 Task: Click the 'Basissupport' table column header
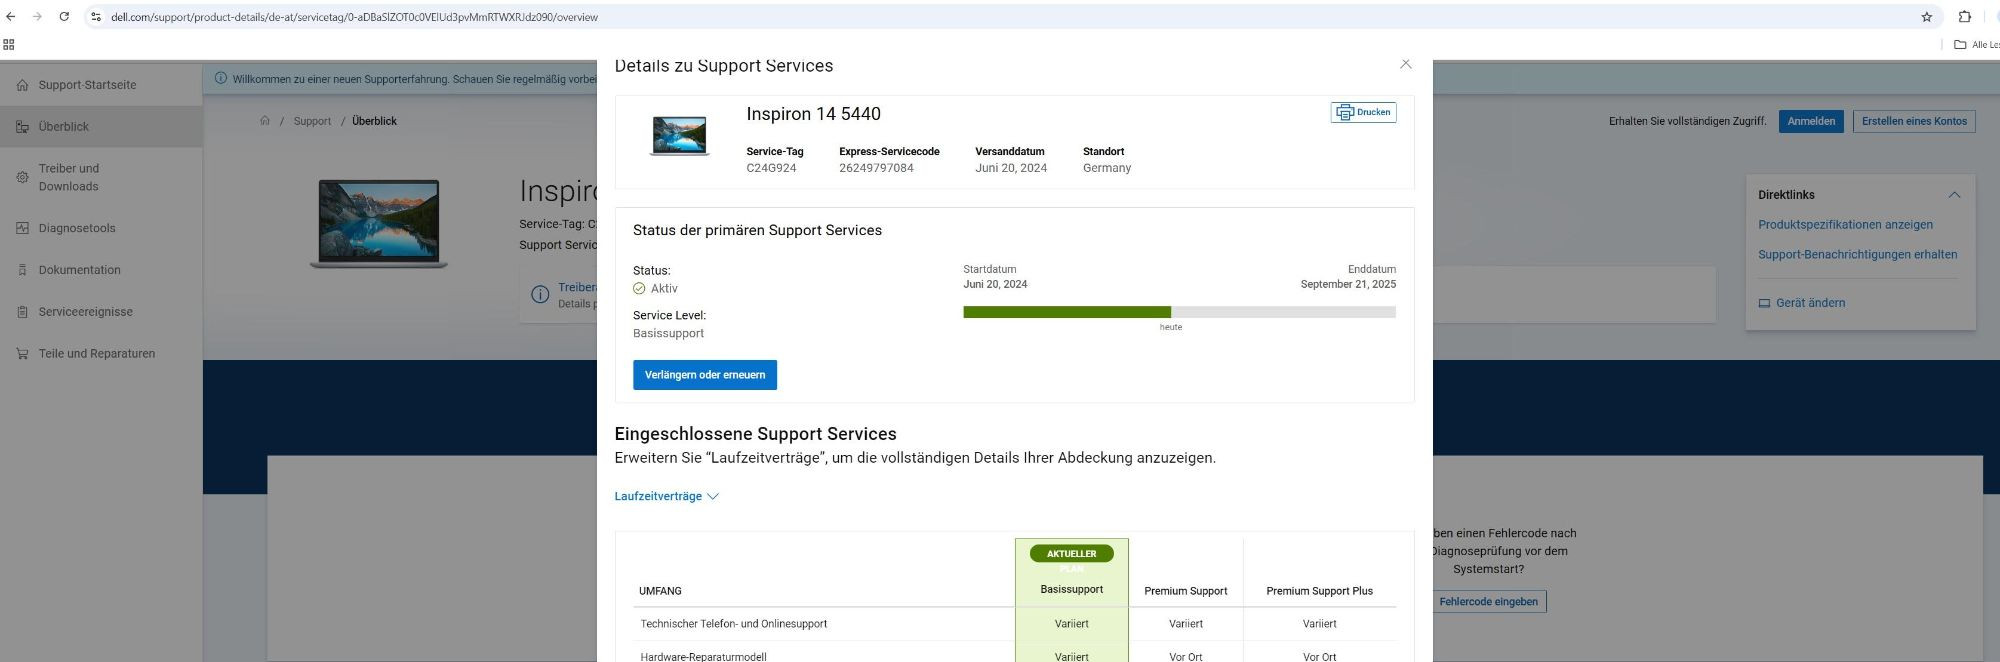(x=1071, y=590)
